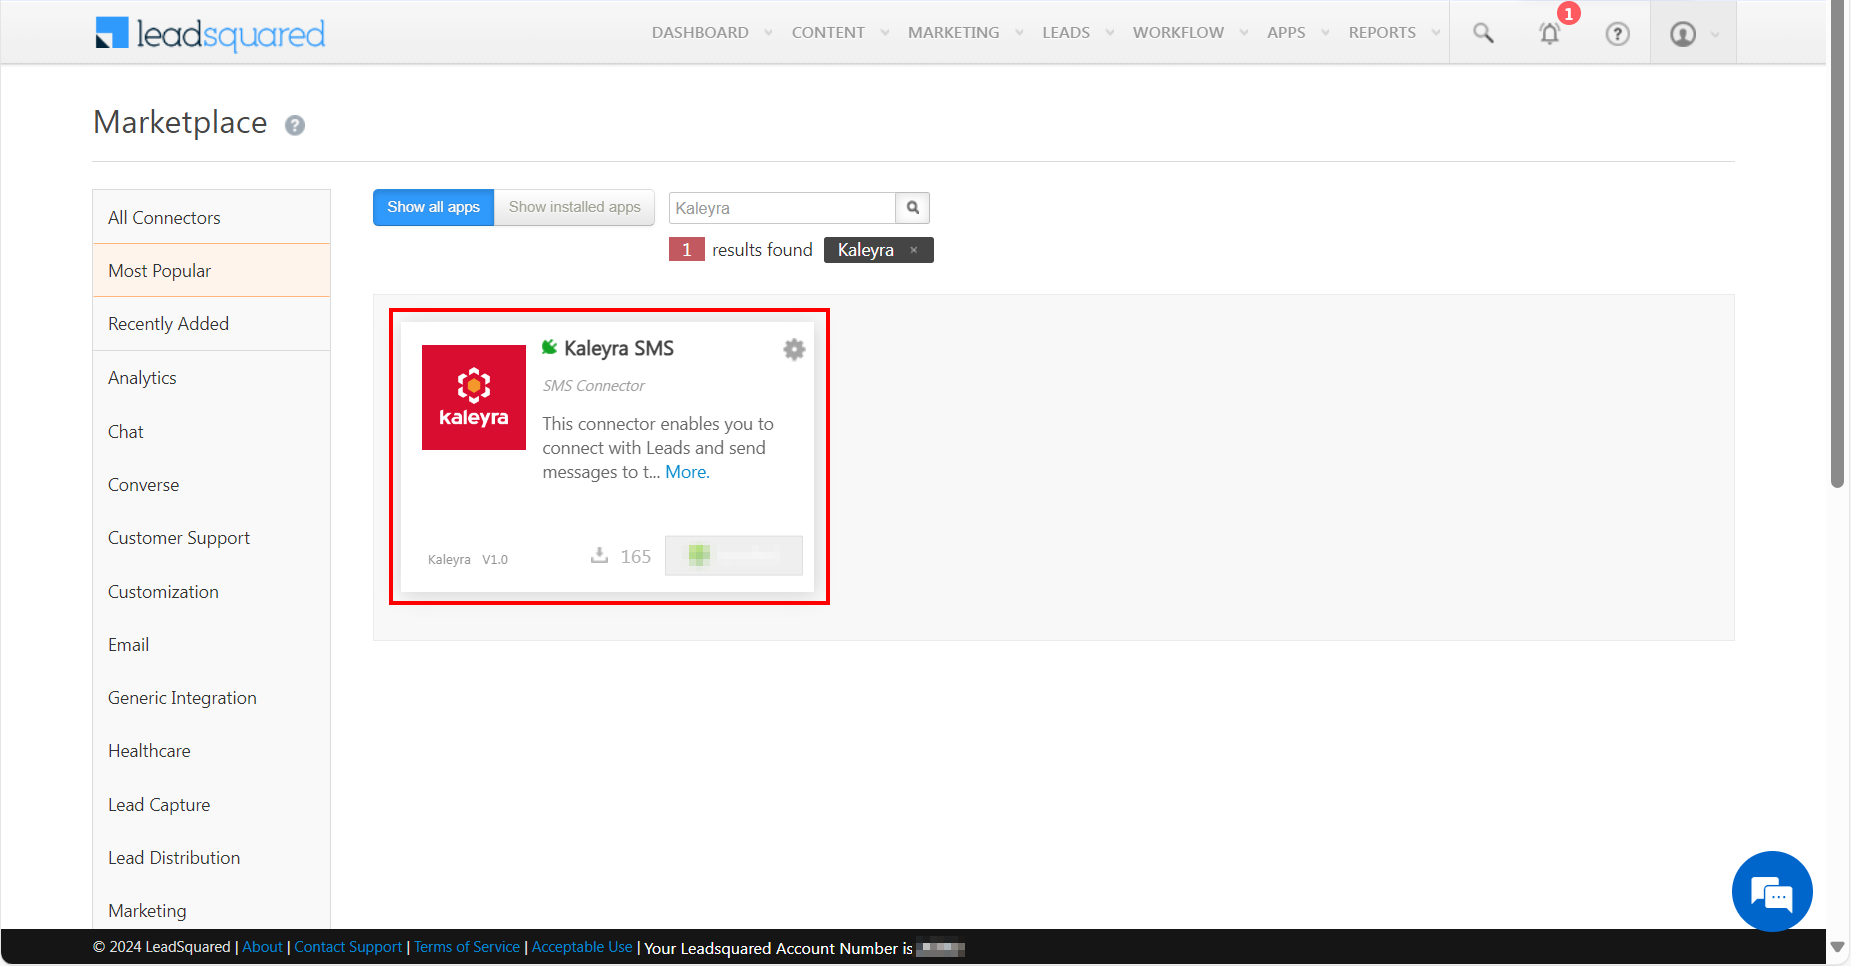Image resolution: width=1851 pixels, height=966 pixels.
Task: Open the CONTENT menu
Action: click(x=828, y=33)
